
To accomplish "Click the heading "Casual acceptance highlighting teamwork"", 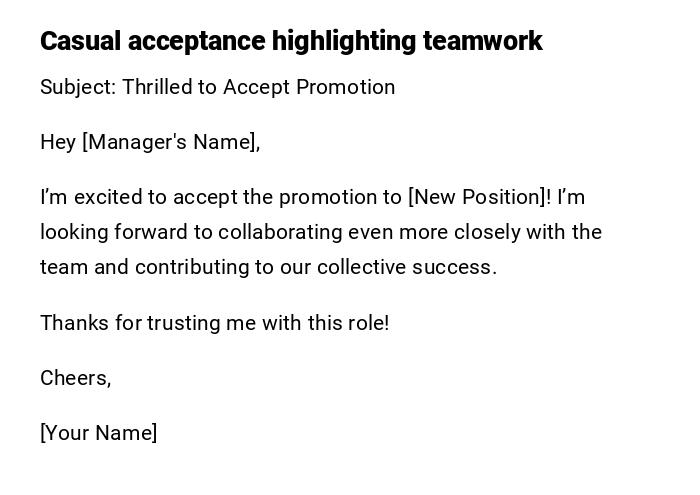I will click(x=291, y=41).
